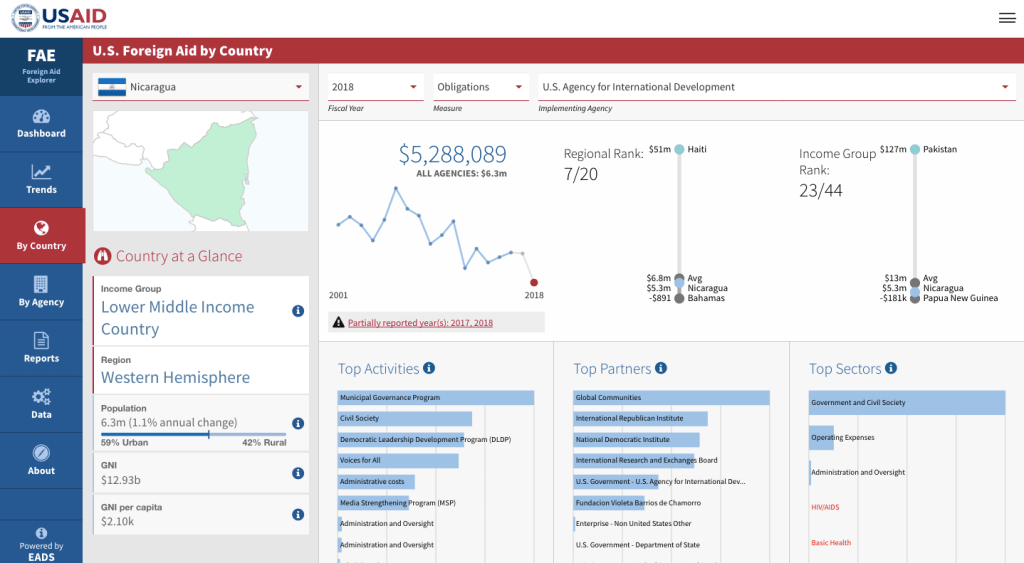This screenshot has height=563, width=1024.
Task: Open the By Agency section
Action: [x=41, y=292]
